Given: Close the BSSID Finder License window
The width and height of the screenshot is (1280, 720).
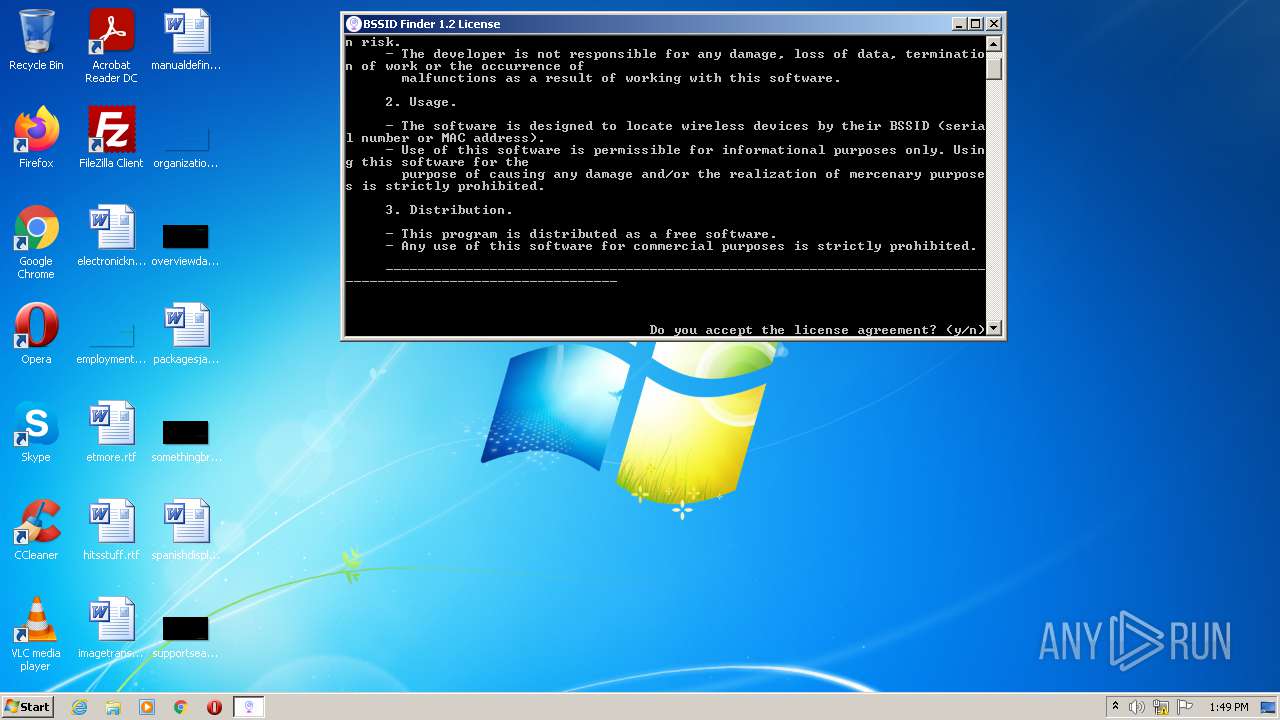Looking at the screenshot, I should point(994,24).
